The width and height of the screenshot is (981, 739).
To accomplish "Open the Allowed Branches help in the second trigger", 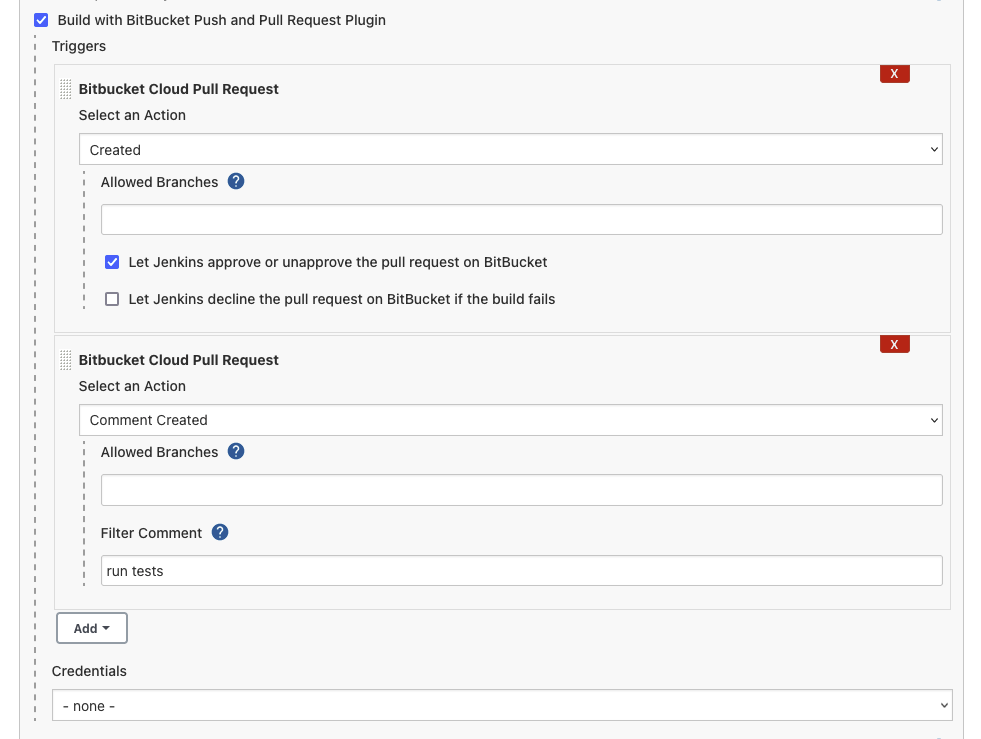I will (x=236, y=452).
